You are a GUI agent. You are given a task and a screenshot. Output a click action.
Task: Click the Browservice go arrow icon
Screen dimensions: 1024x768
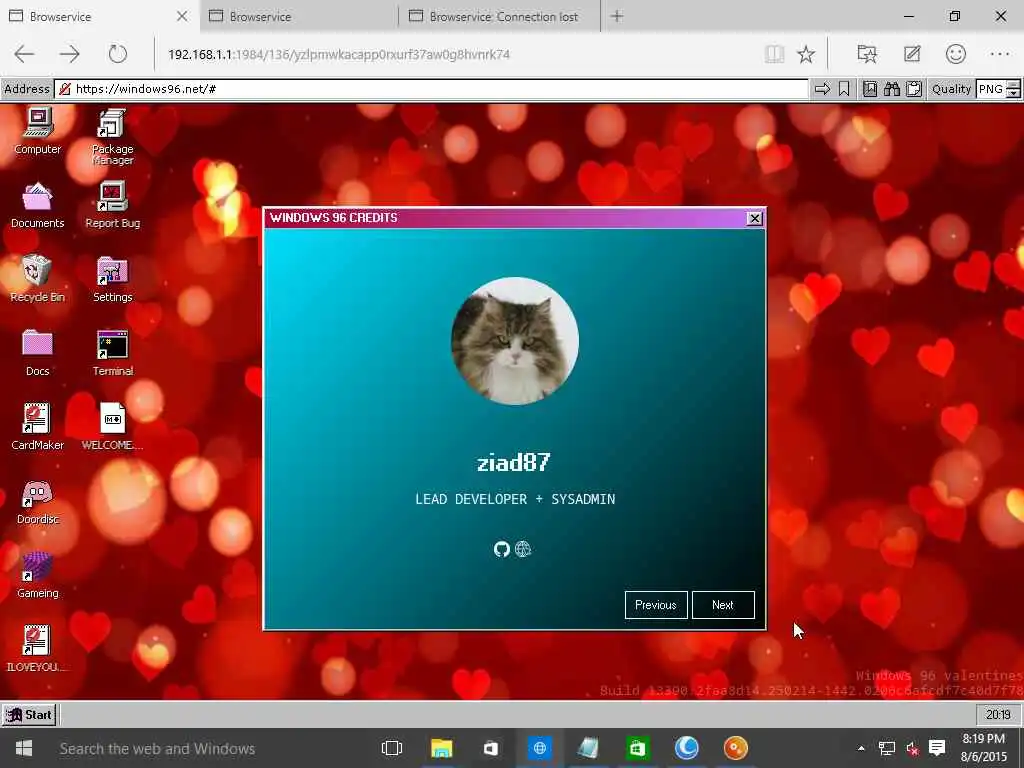[x=822, y=89]
